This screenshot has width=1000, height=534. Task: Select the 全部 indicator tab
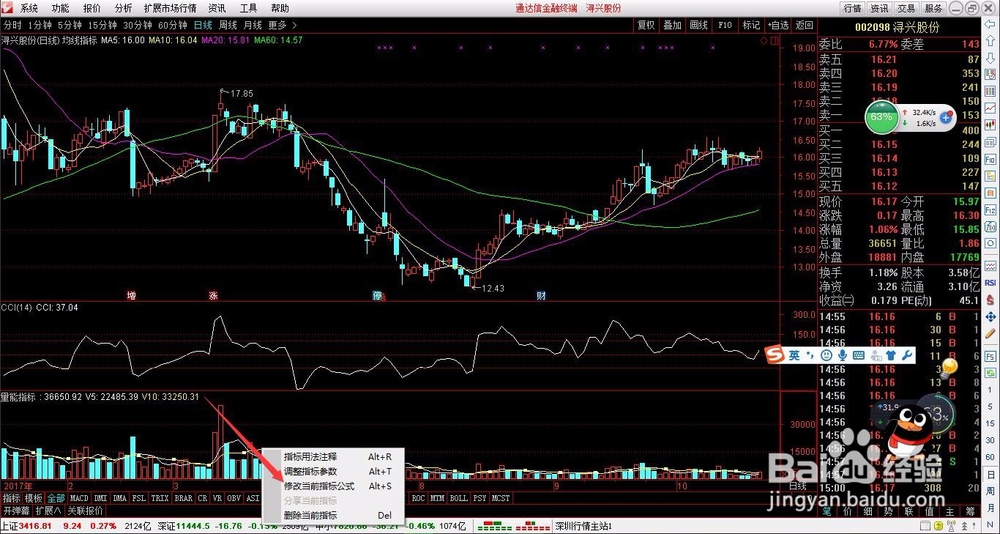(x=56, y=498)
